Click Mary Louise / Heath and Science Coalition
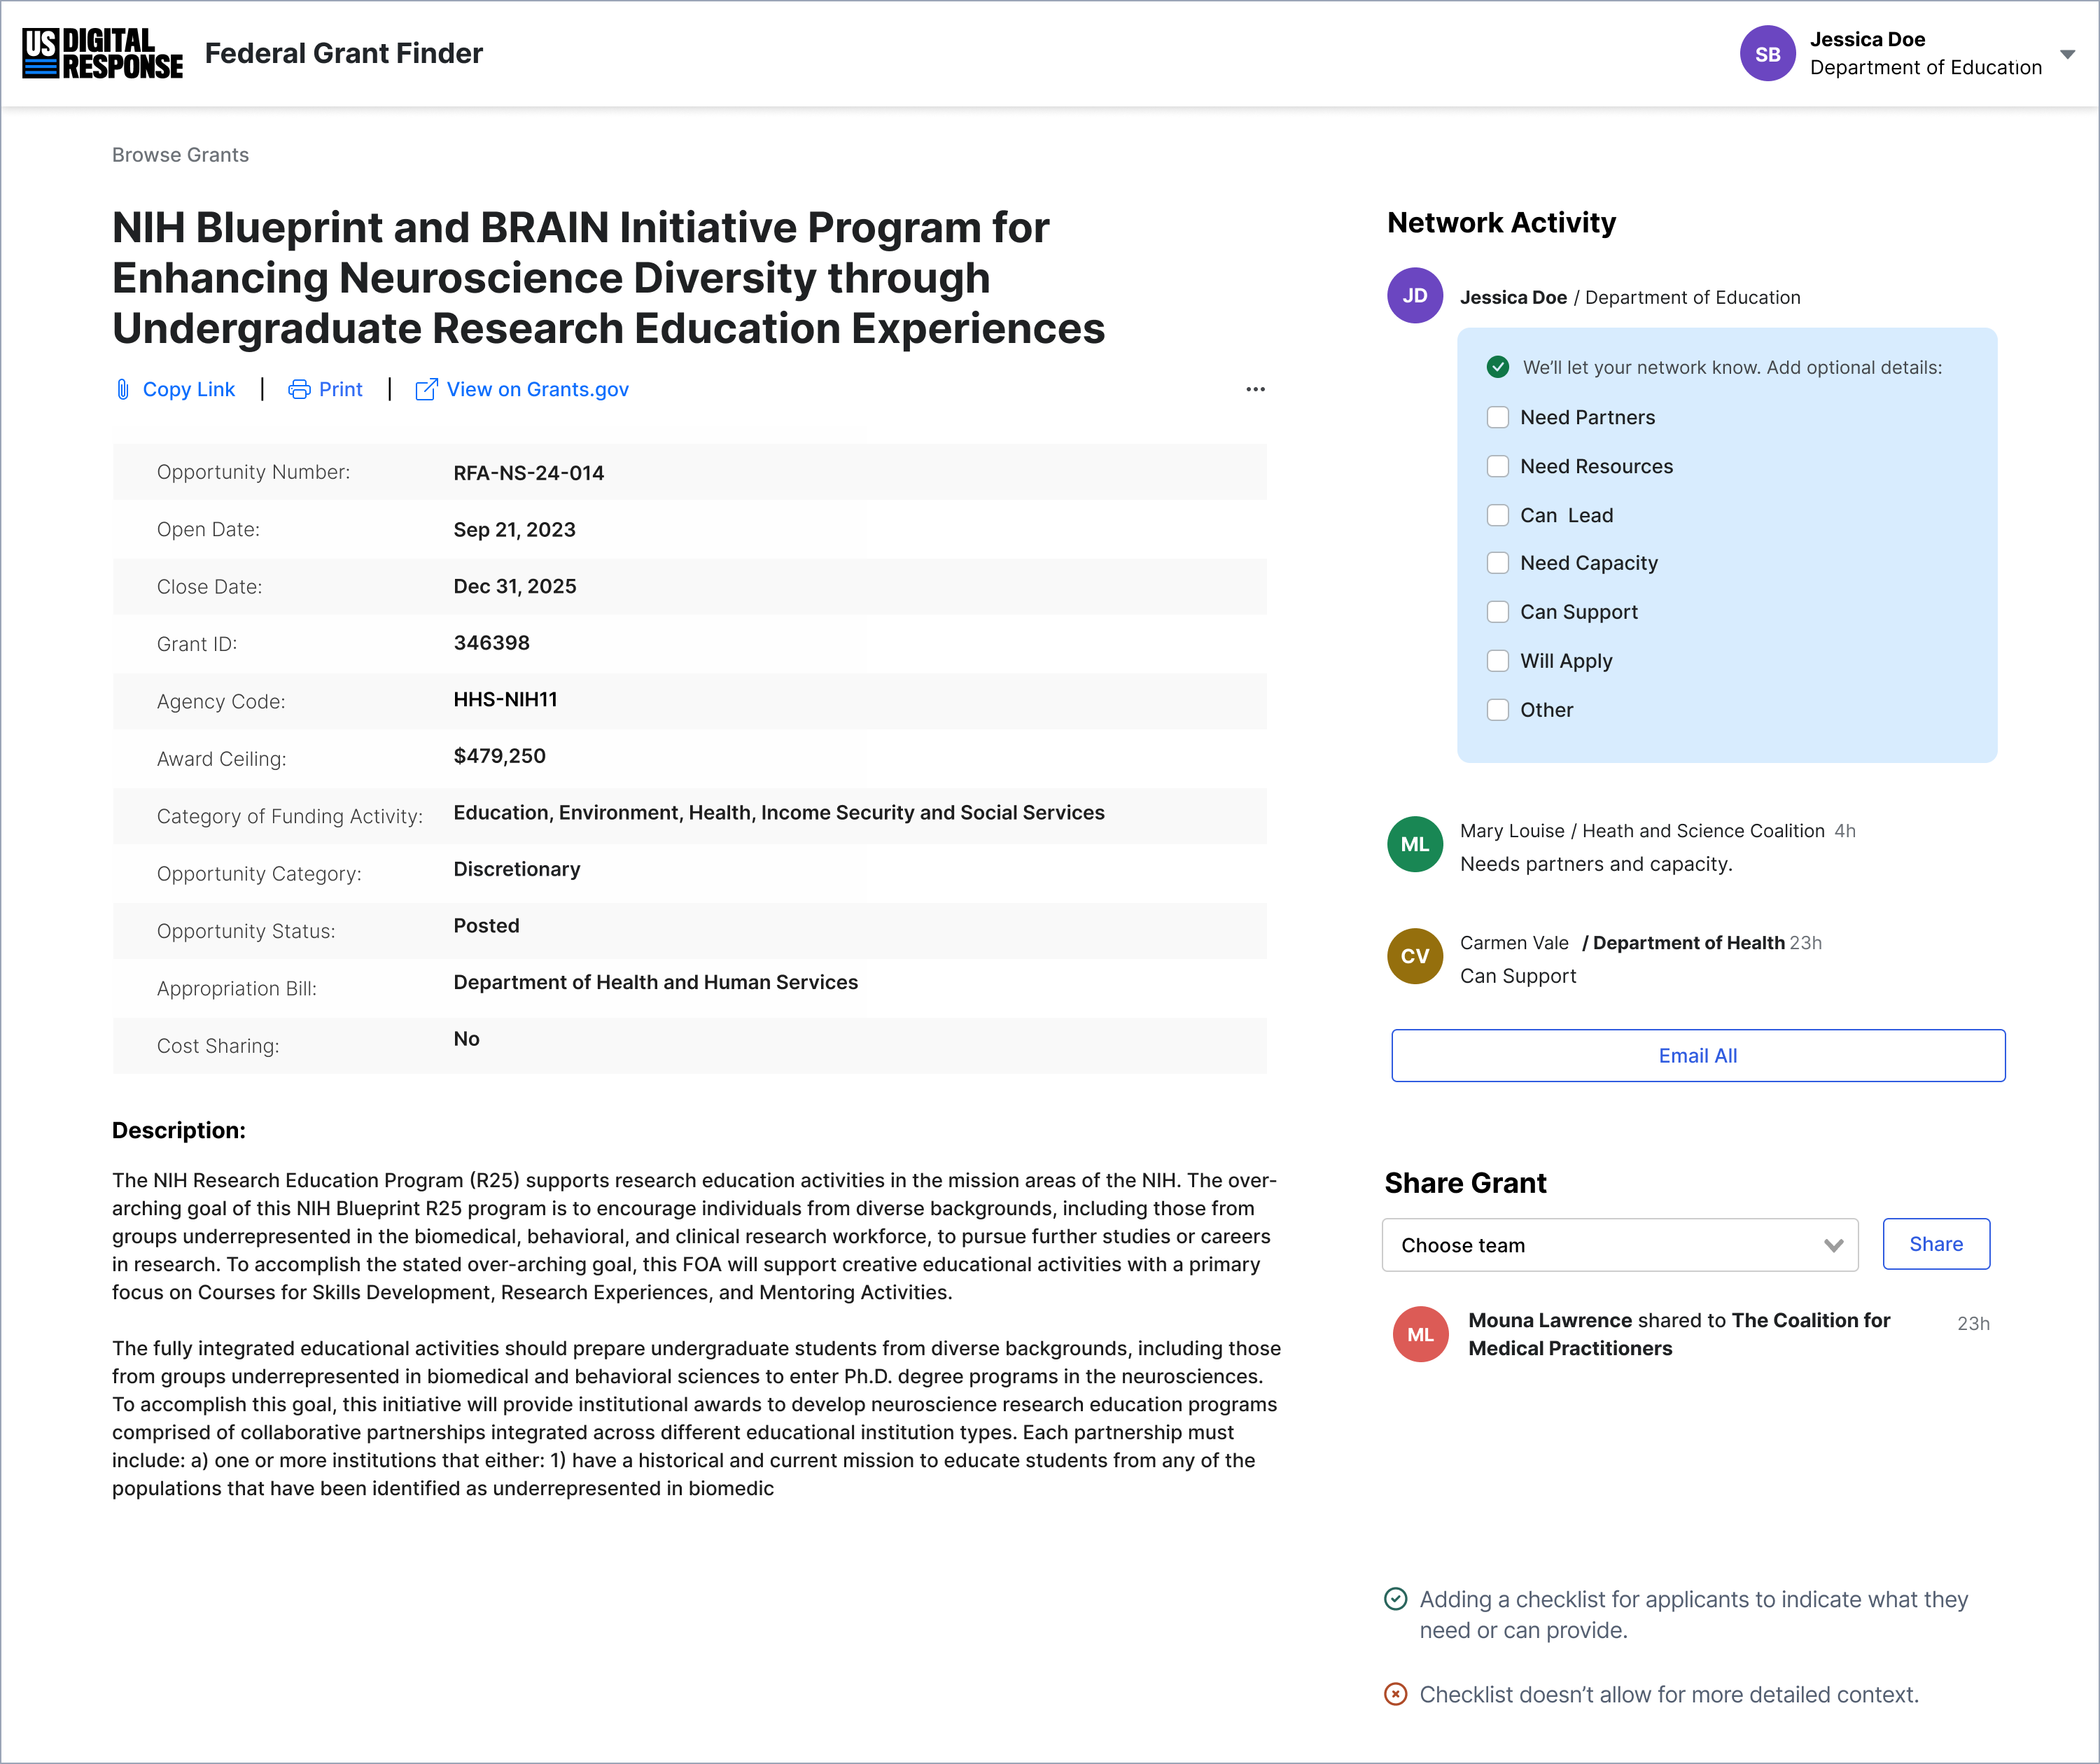Viewport: 2100px width, 1764px height. pyautogui.click(x=1642, y=831)
